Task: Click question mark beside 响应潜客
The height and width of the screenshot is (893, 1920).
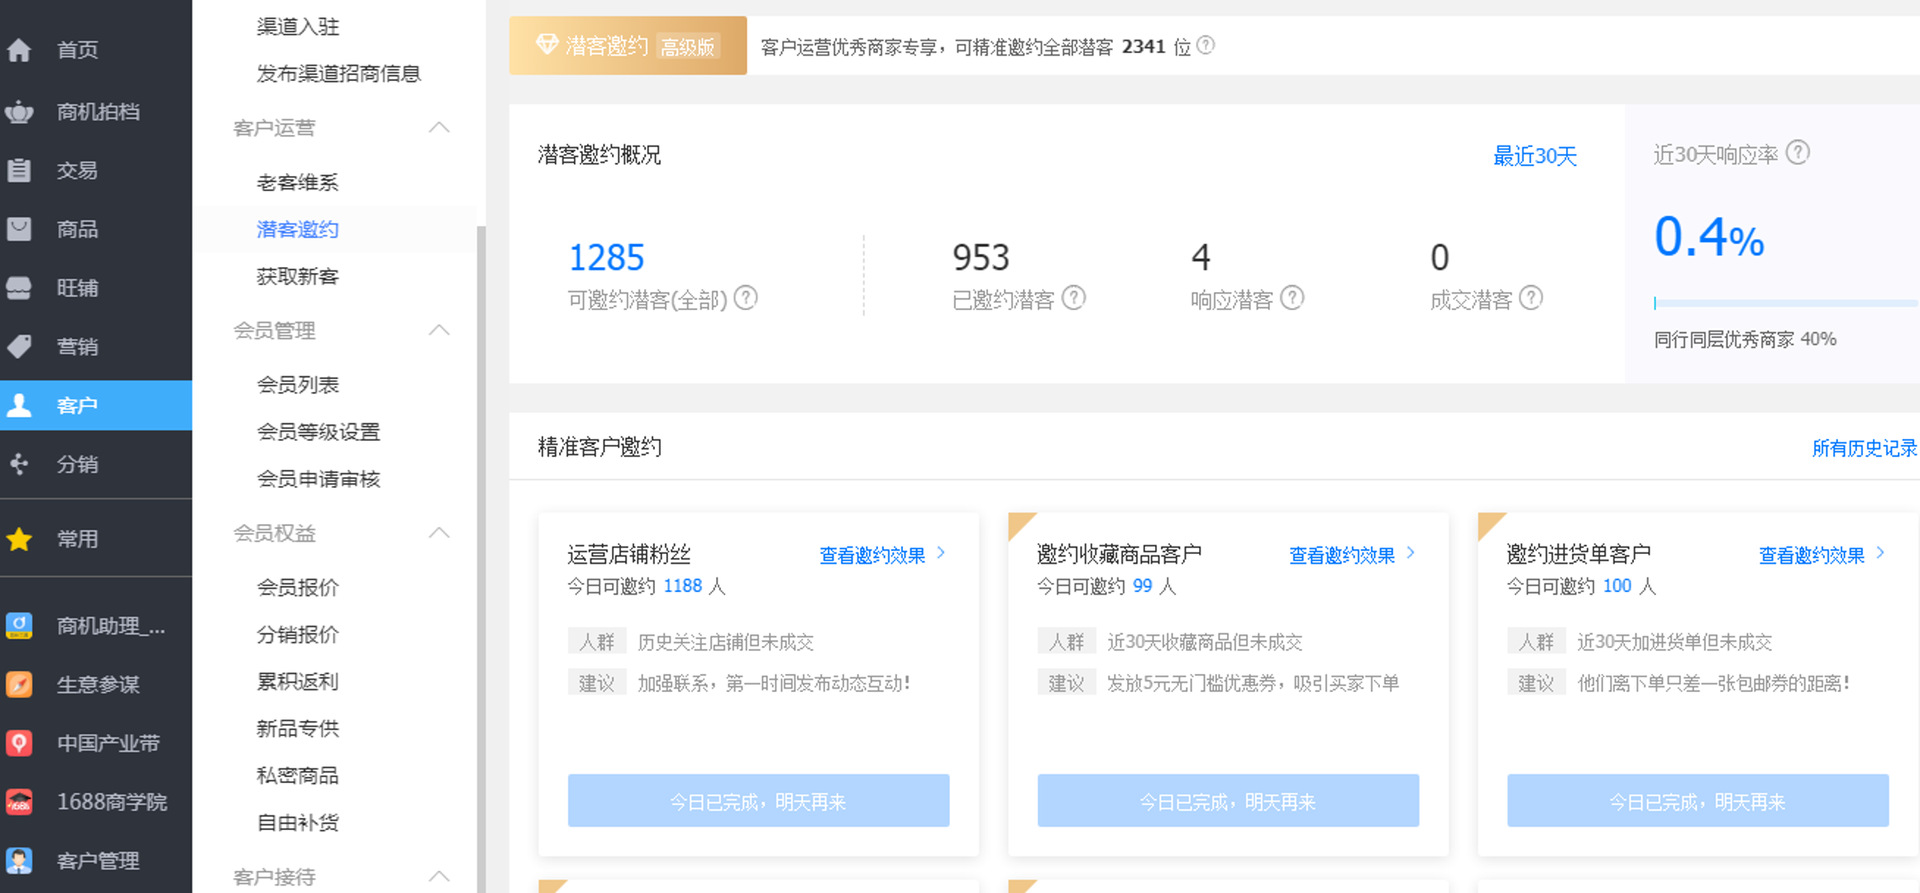Action: coord(1292,298)
